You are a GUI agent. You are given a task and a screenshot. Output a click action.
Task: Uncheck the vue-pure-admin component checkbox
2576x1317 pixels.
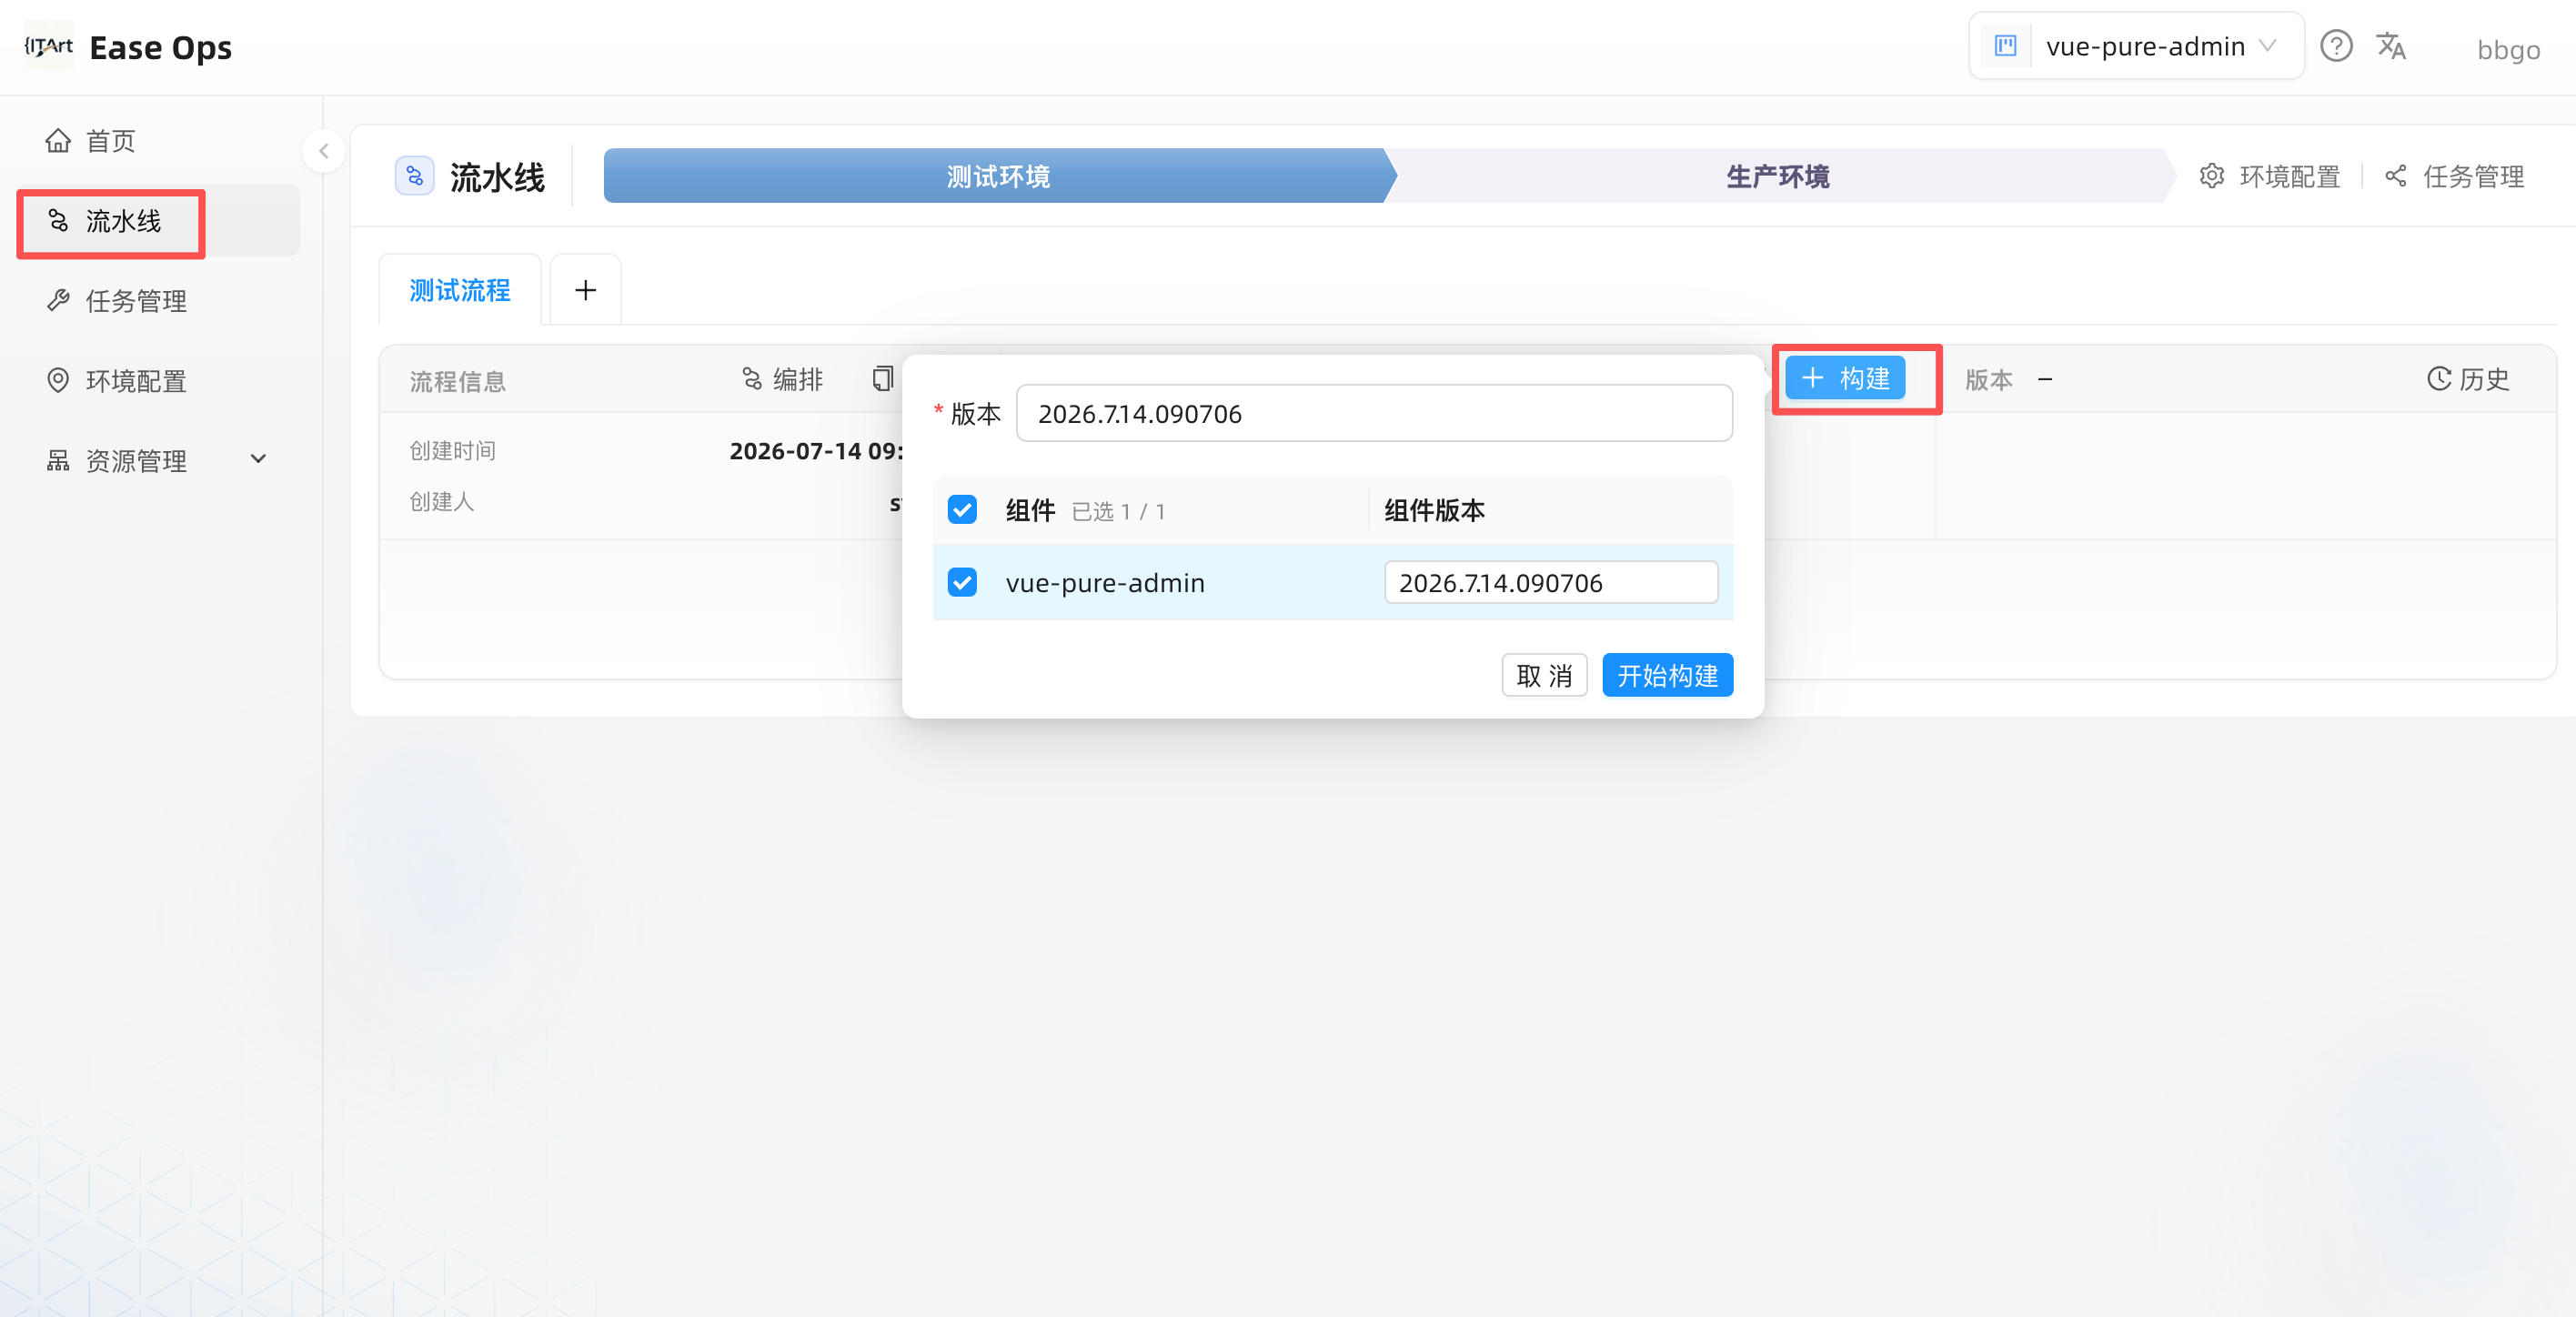point(962,582)
